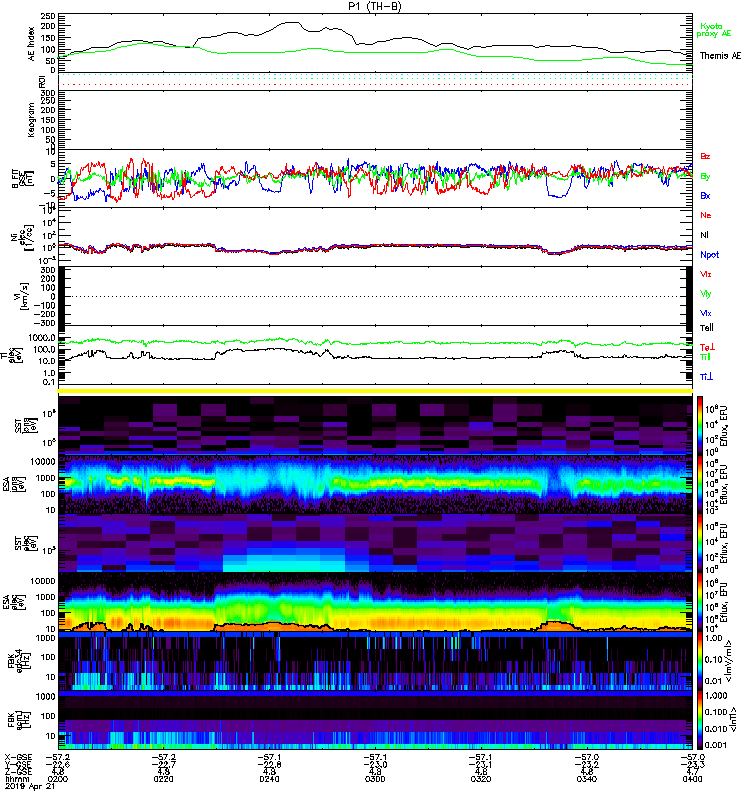750x800 pixels.
Task: Click the "0340" time tick label
Action: coord(587,779)
